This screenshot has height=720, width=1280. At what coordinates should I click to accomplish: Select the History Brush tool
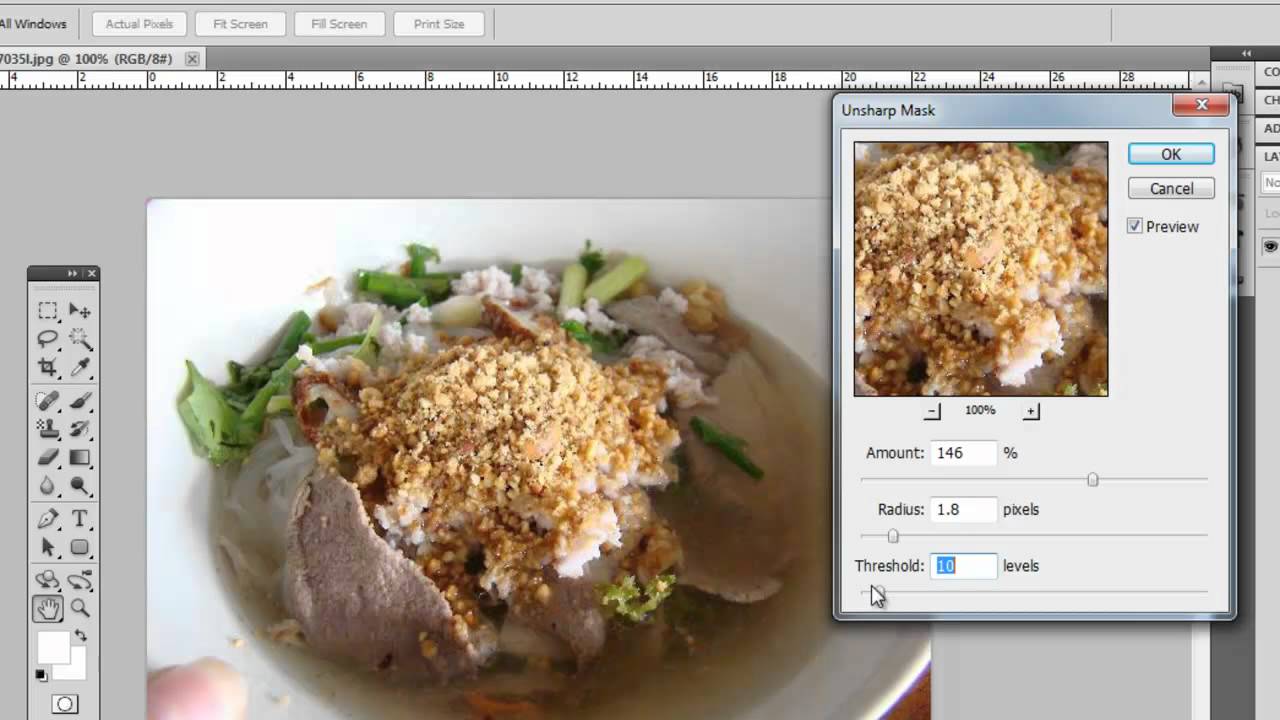[80, 429]
